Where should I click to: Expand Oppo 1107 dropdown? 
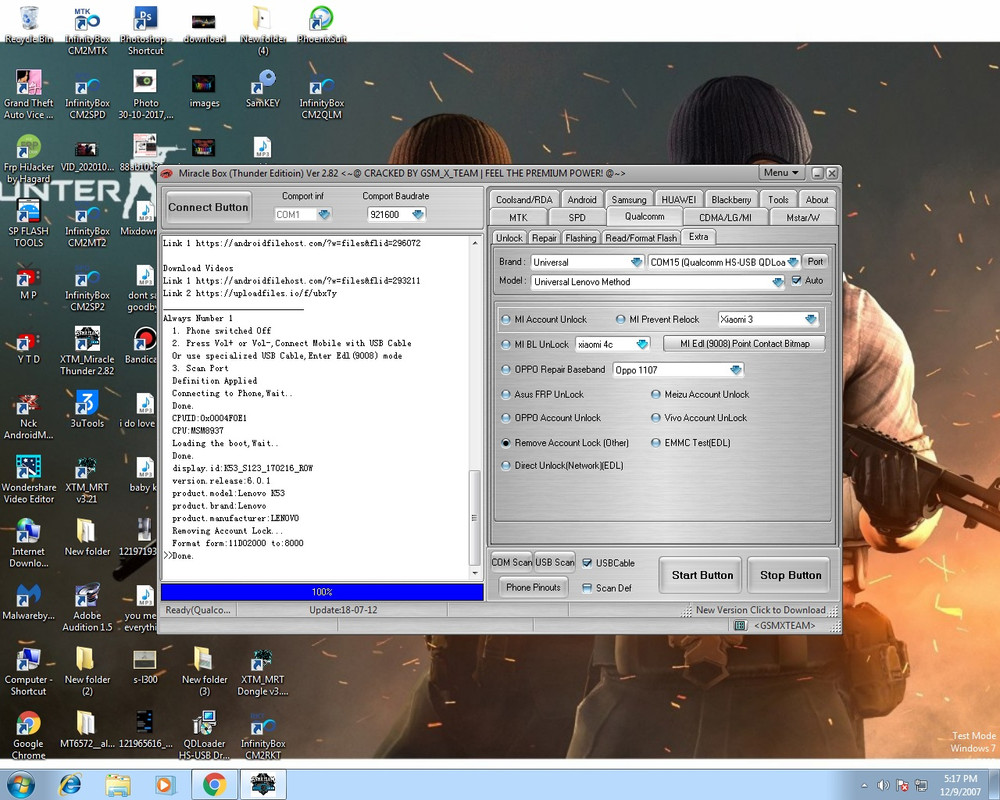tap(736, 370)
